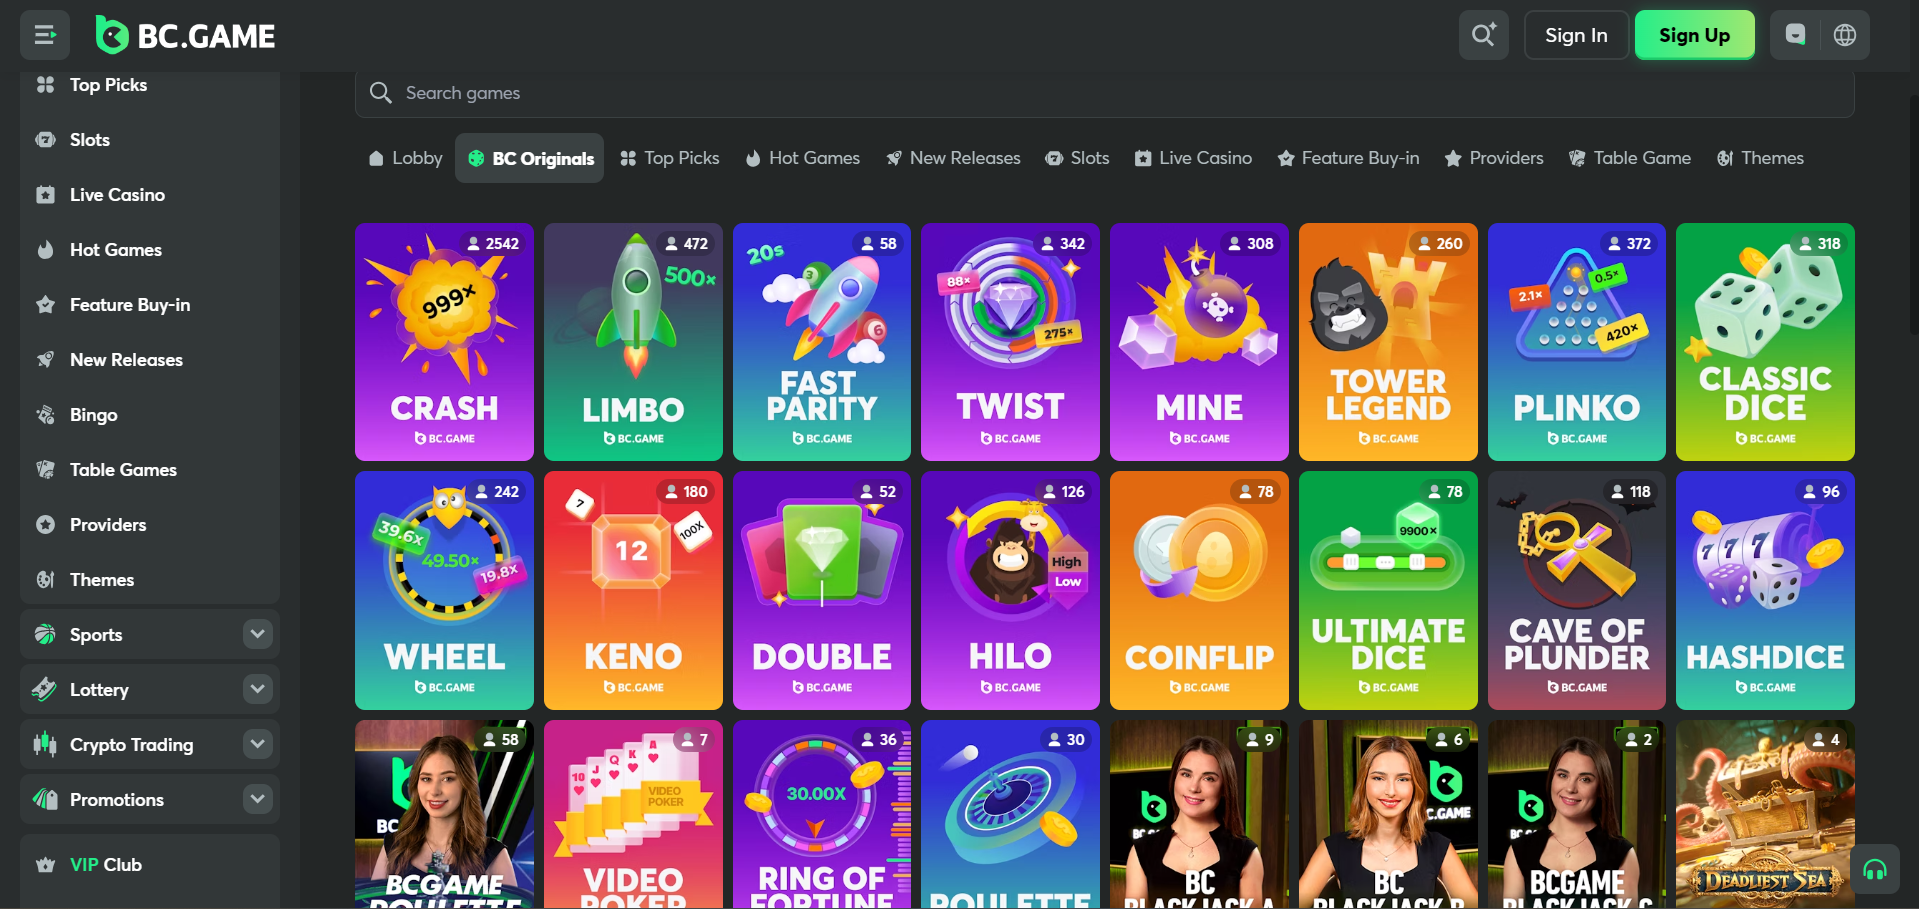
Task: Select the Live Casino tab
Action: 1193,158
